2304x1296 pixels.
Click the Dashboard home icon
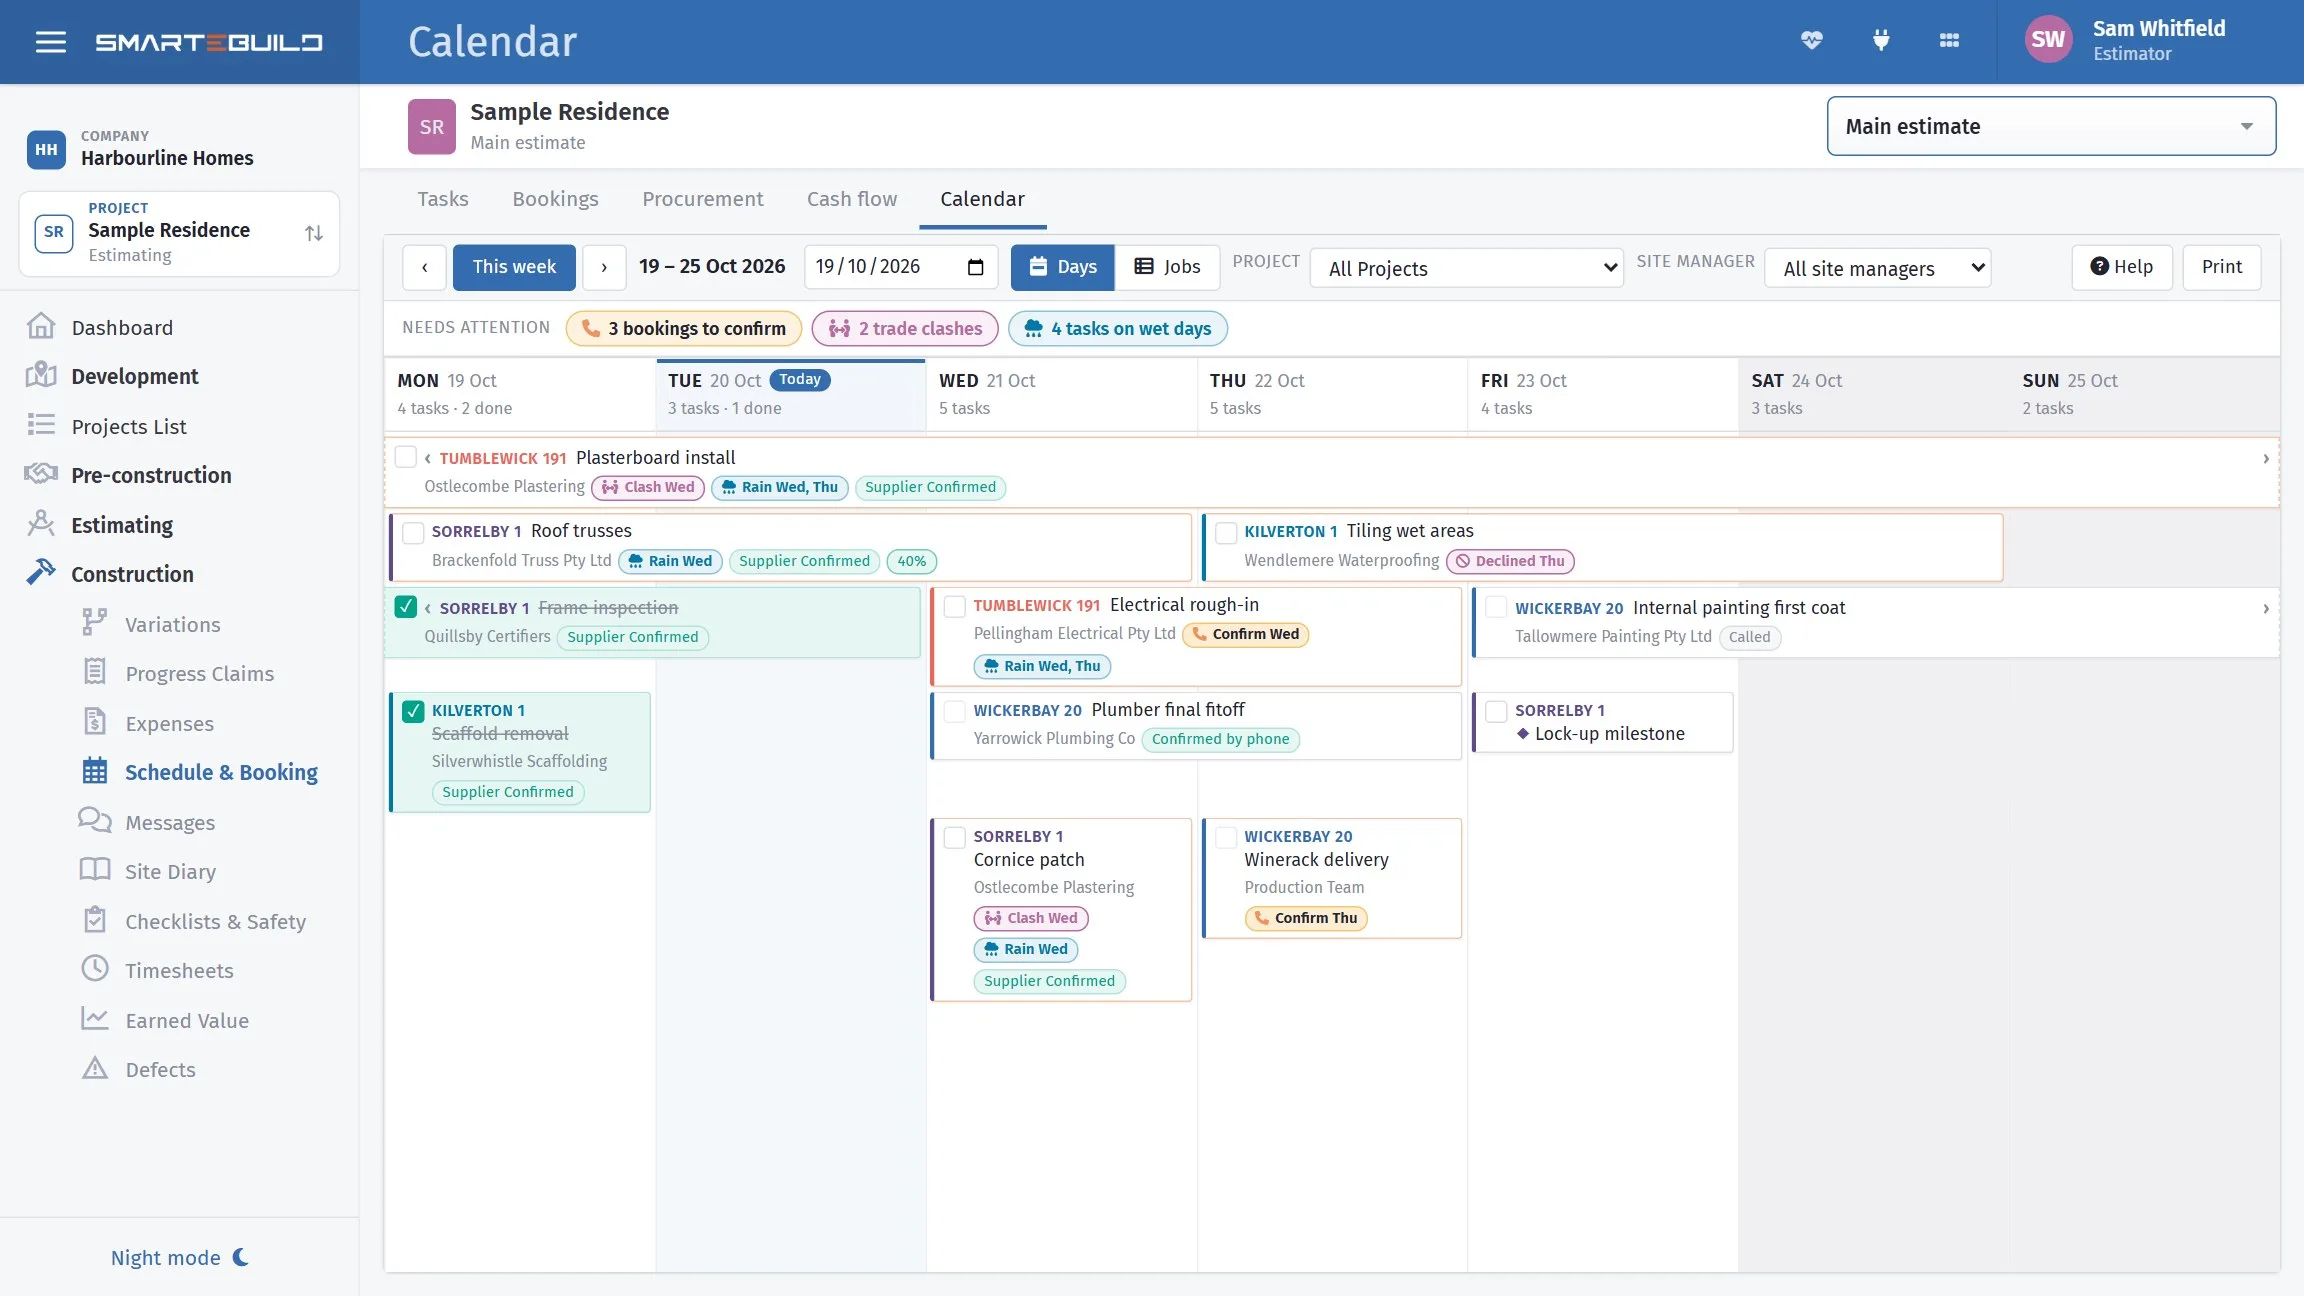(41, 327)
